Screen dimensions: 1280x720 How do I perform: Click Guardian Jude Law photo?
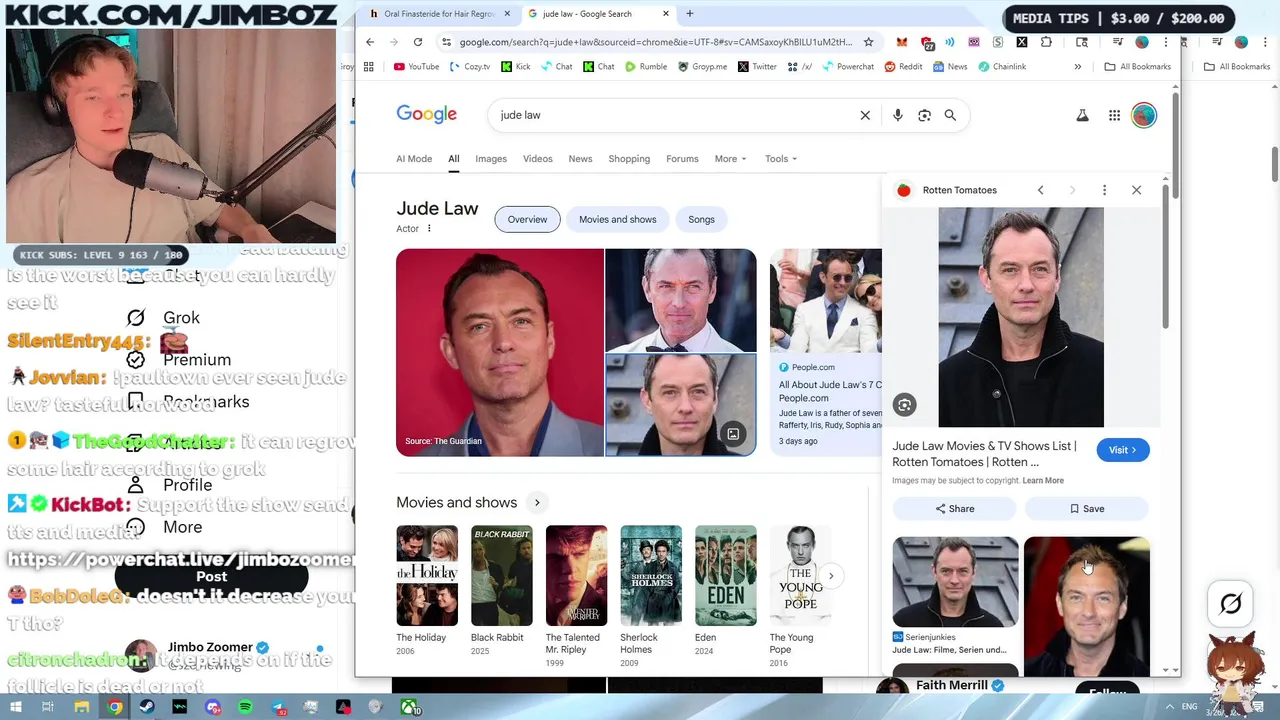click(x=500, y=353)
